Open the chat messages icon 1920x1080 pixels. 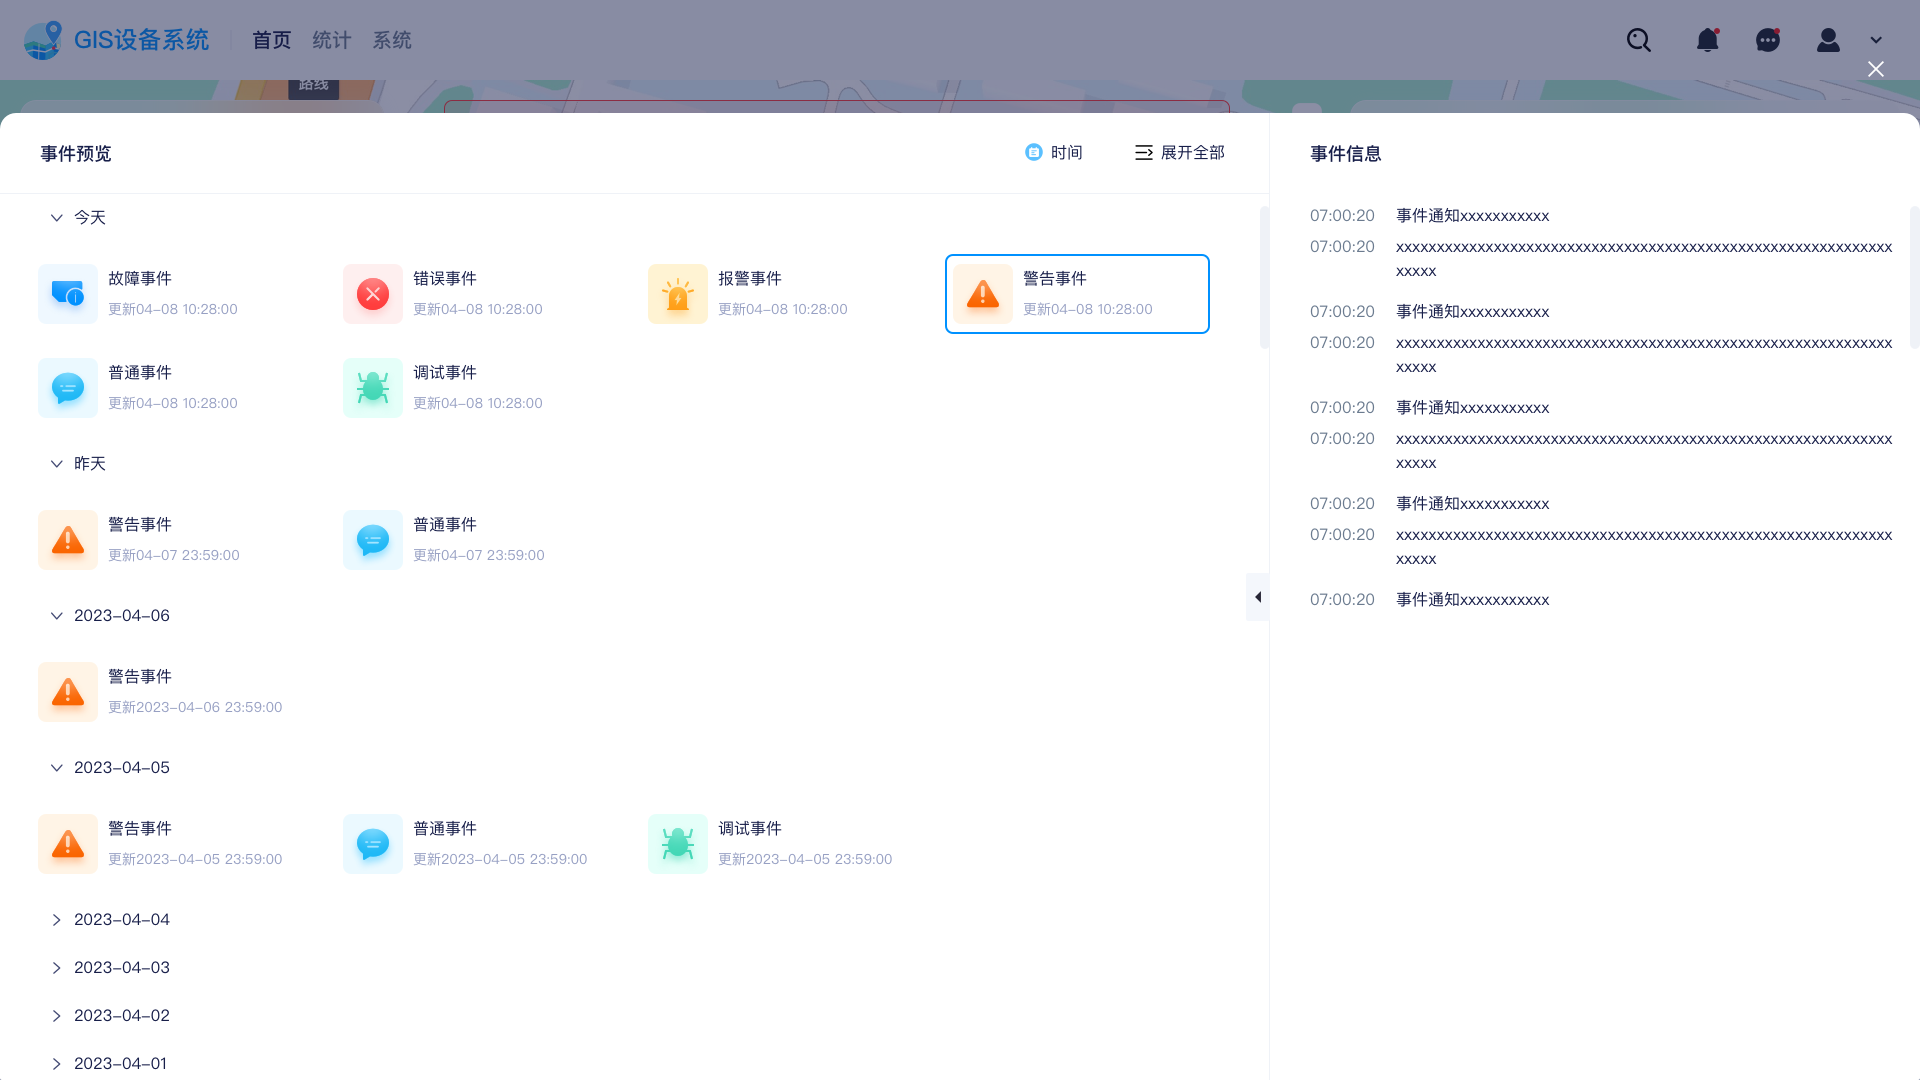(x=1767, y=40)
